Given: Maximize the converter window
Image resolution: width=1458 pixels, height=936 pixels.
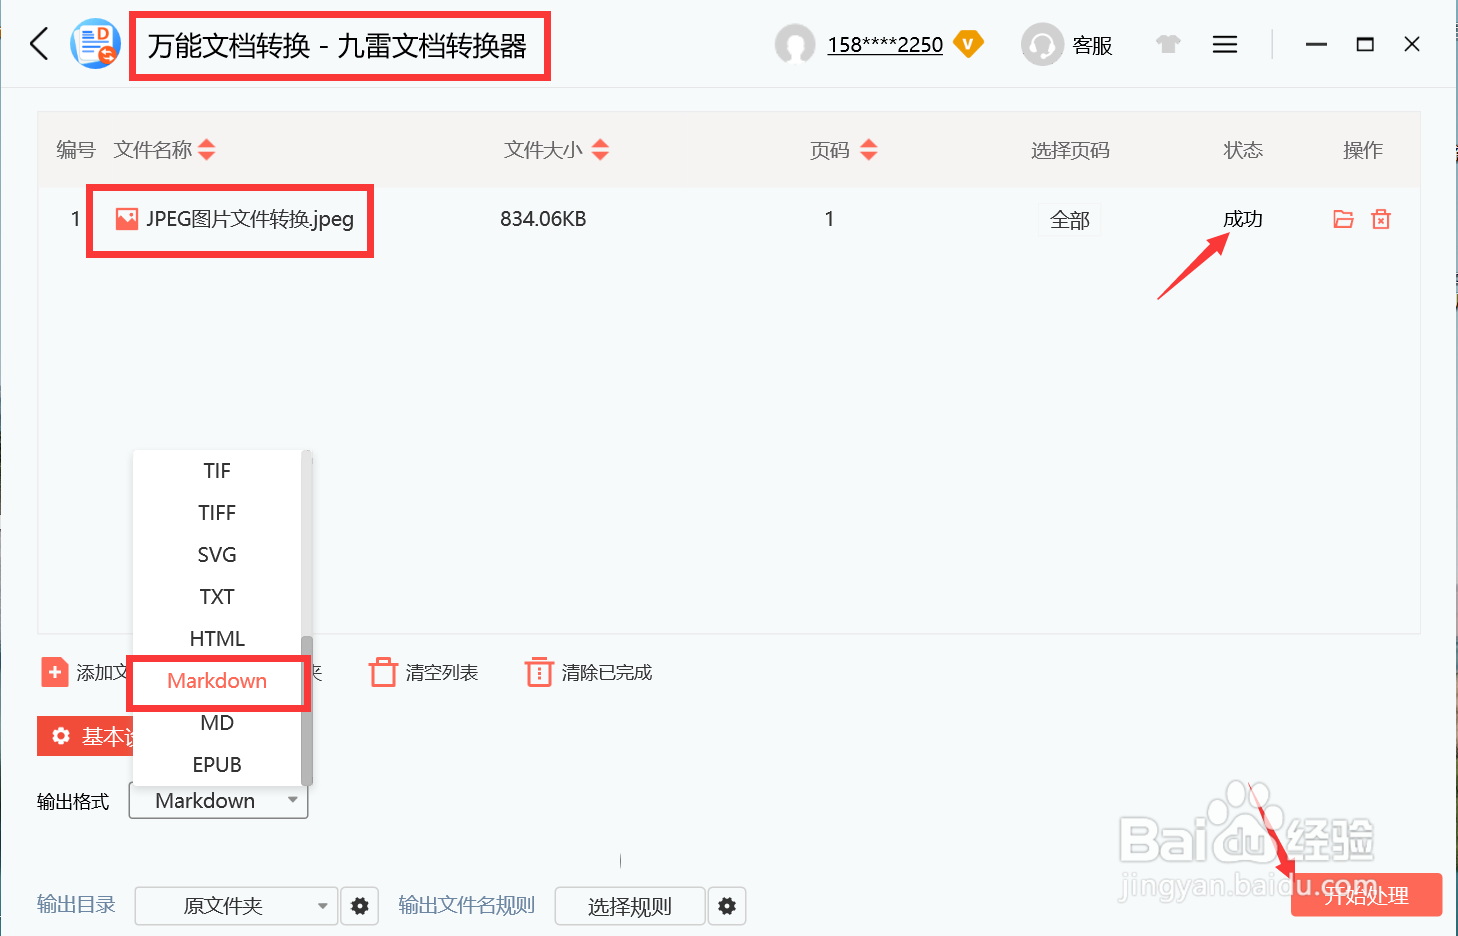Looking at the screenshot, I should pos(1365,44).
